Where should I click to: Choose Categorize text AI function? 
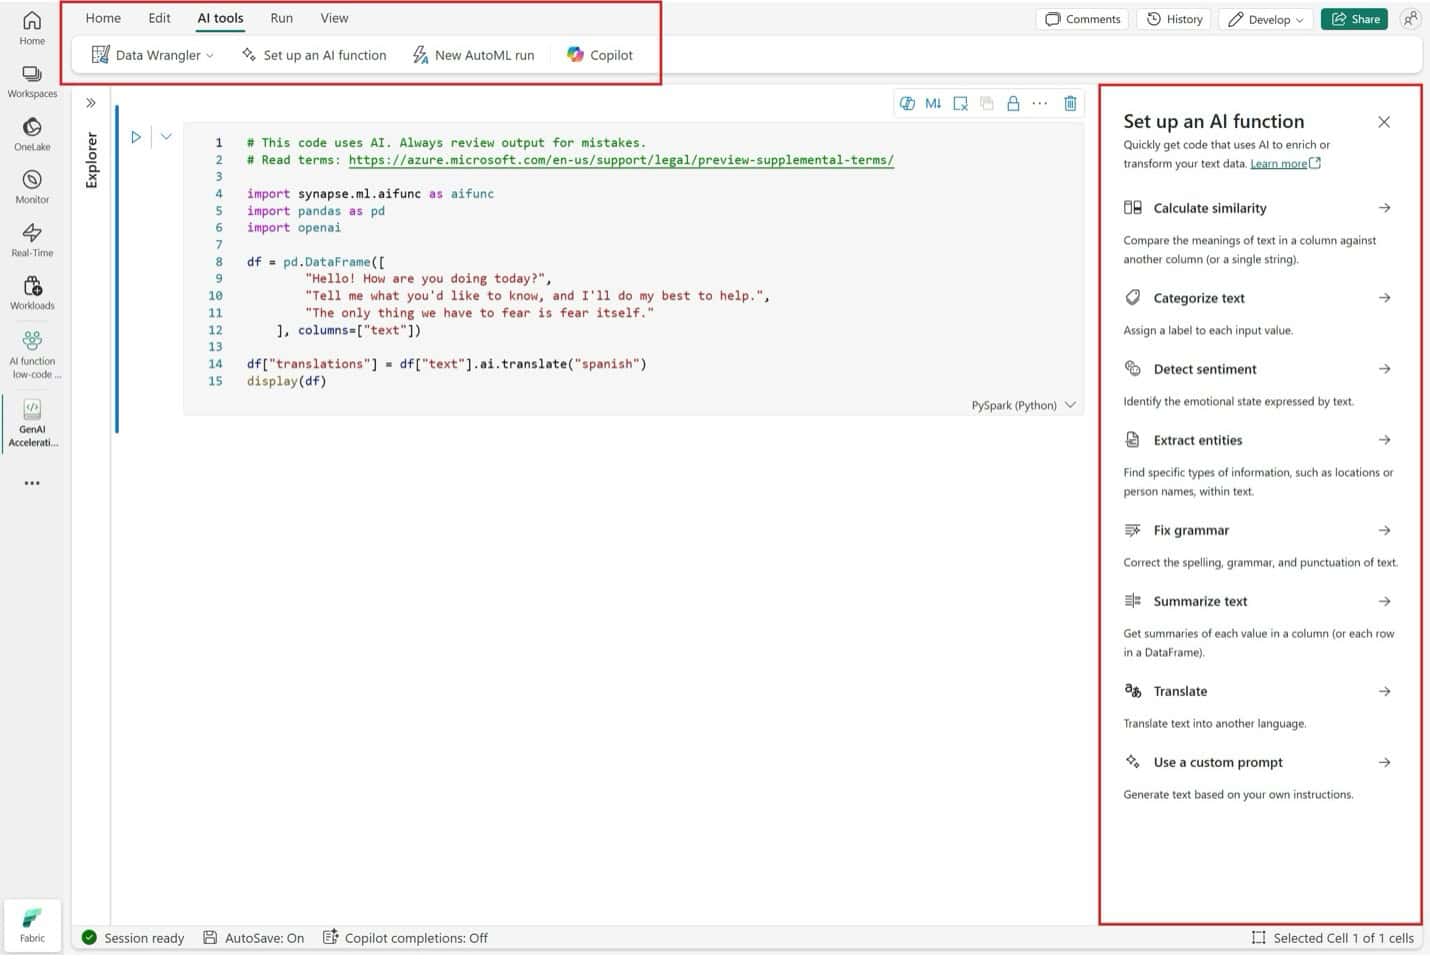coord(1258,298)
